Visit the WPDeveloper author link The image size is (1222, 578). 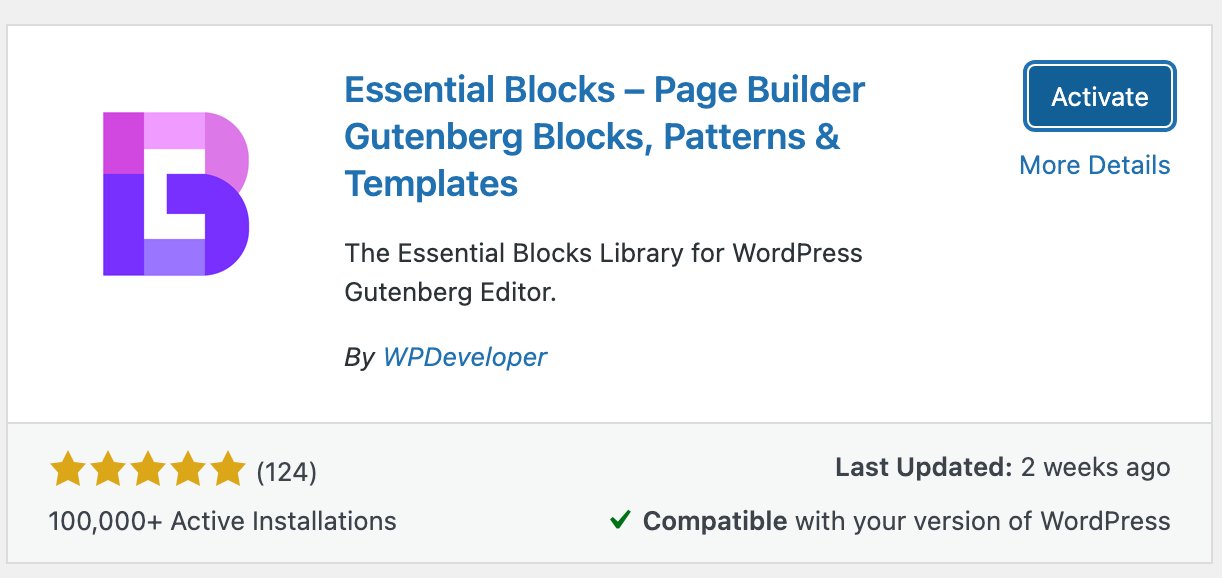coord(466,357)
